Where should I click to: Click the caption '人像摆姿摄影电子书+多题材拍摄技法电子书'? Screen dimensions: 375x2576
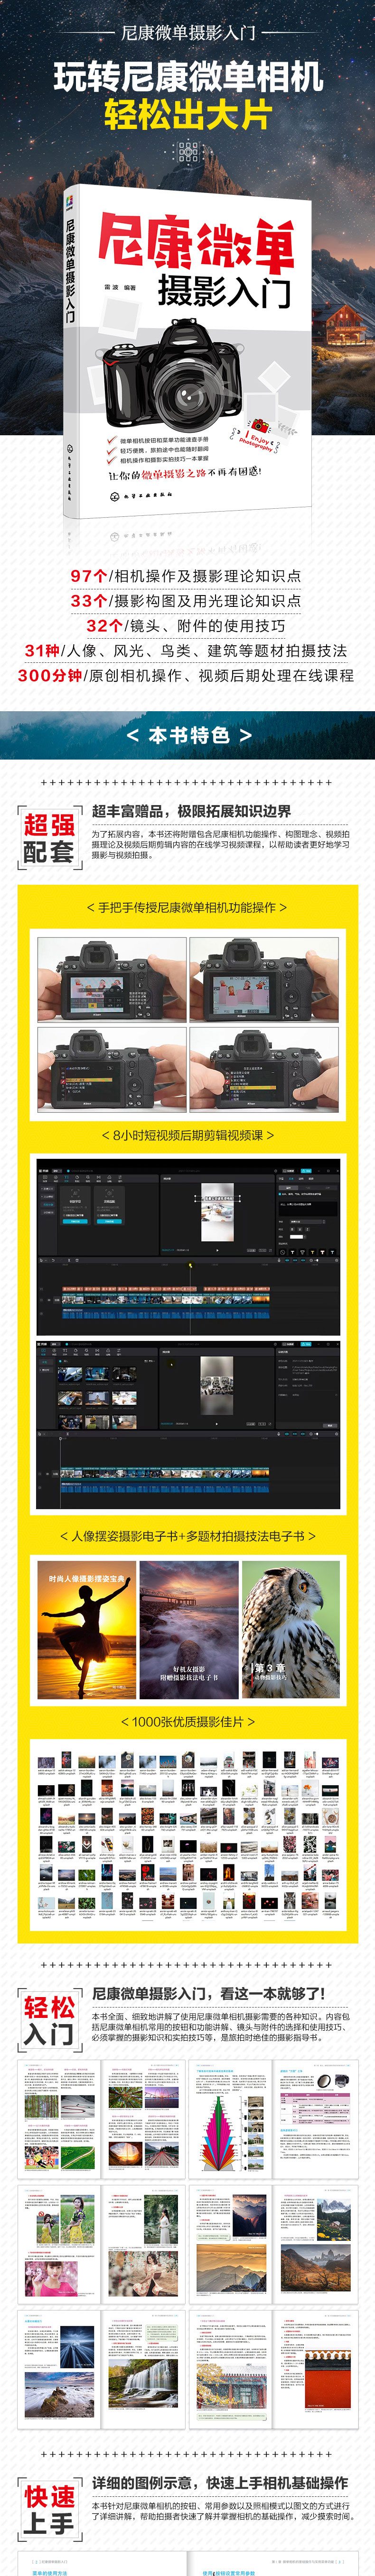point(187,1536)
